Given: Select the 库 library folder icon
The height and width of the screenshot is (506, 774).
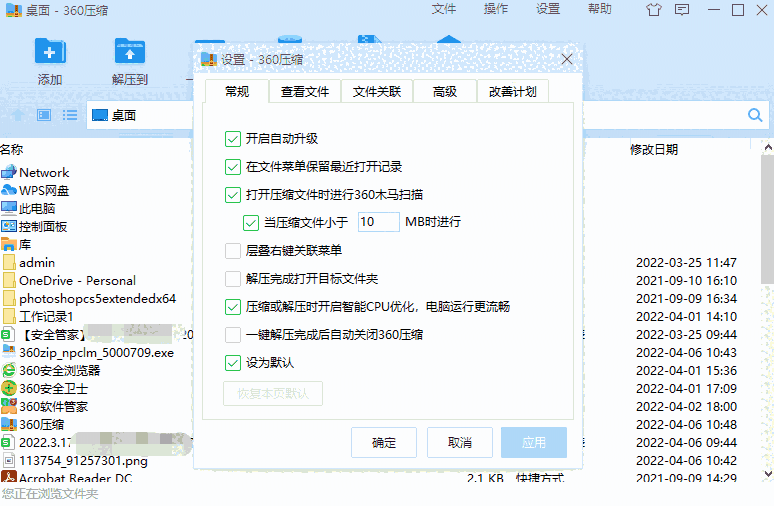Looking at the screenshot, I should (9, 244).
